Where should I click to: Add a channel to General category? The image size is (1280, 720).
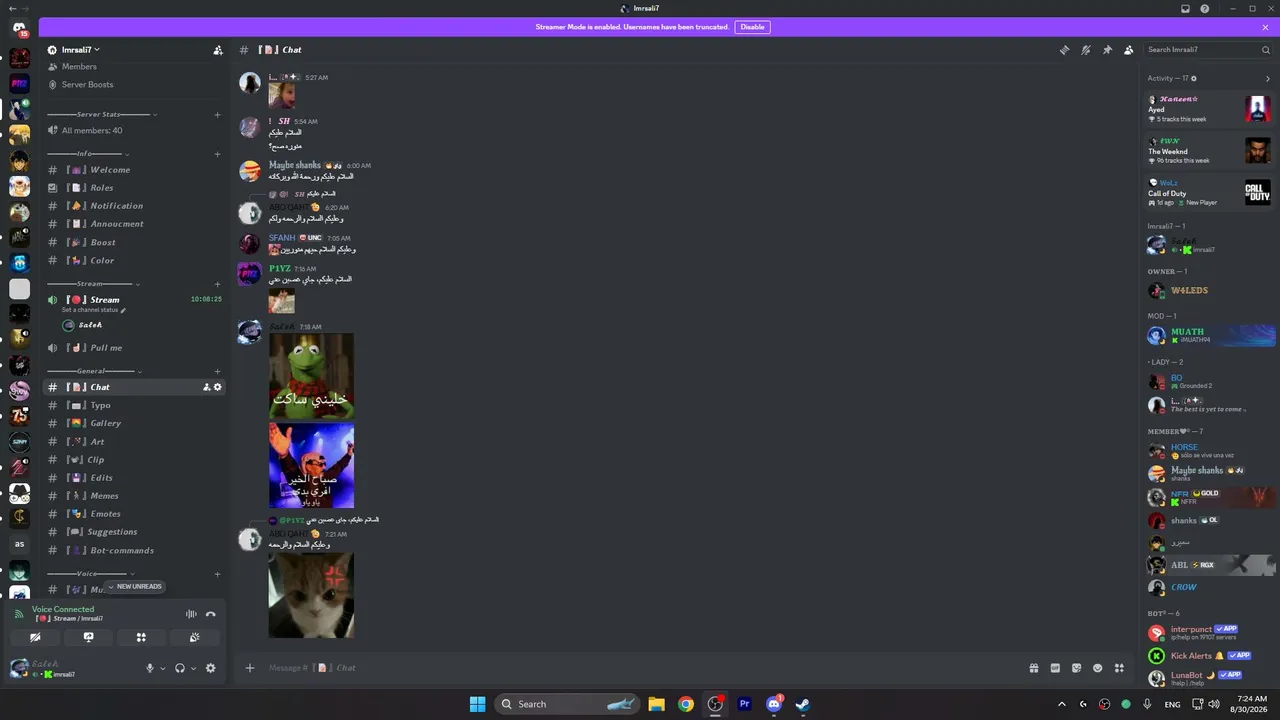(x=217, y=371)
